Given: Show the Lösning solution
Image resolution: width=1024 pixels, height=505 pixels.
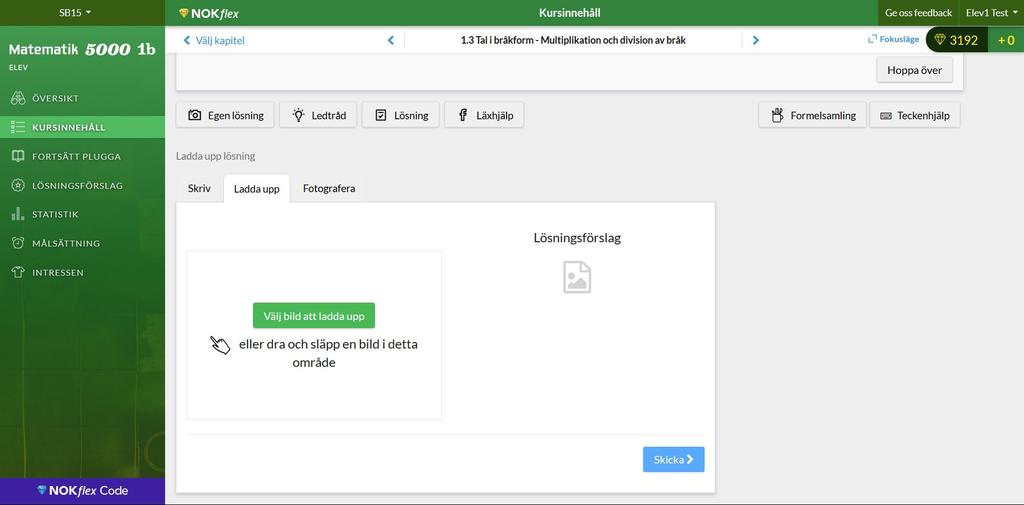Looking at the screenshot, I should [400, 115].
